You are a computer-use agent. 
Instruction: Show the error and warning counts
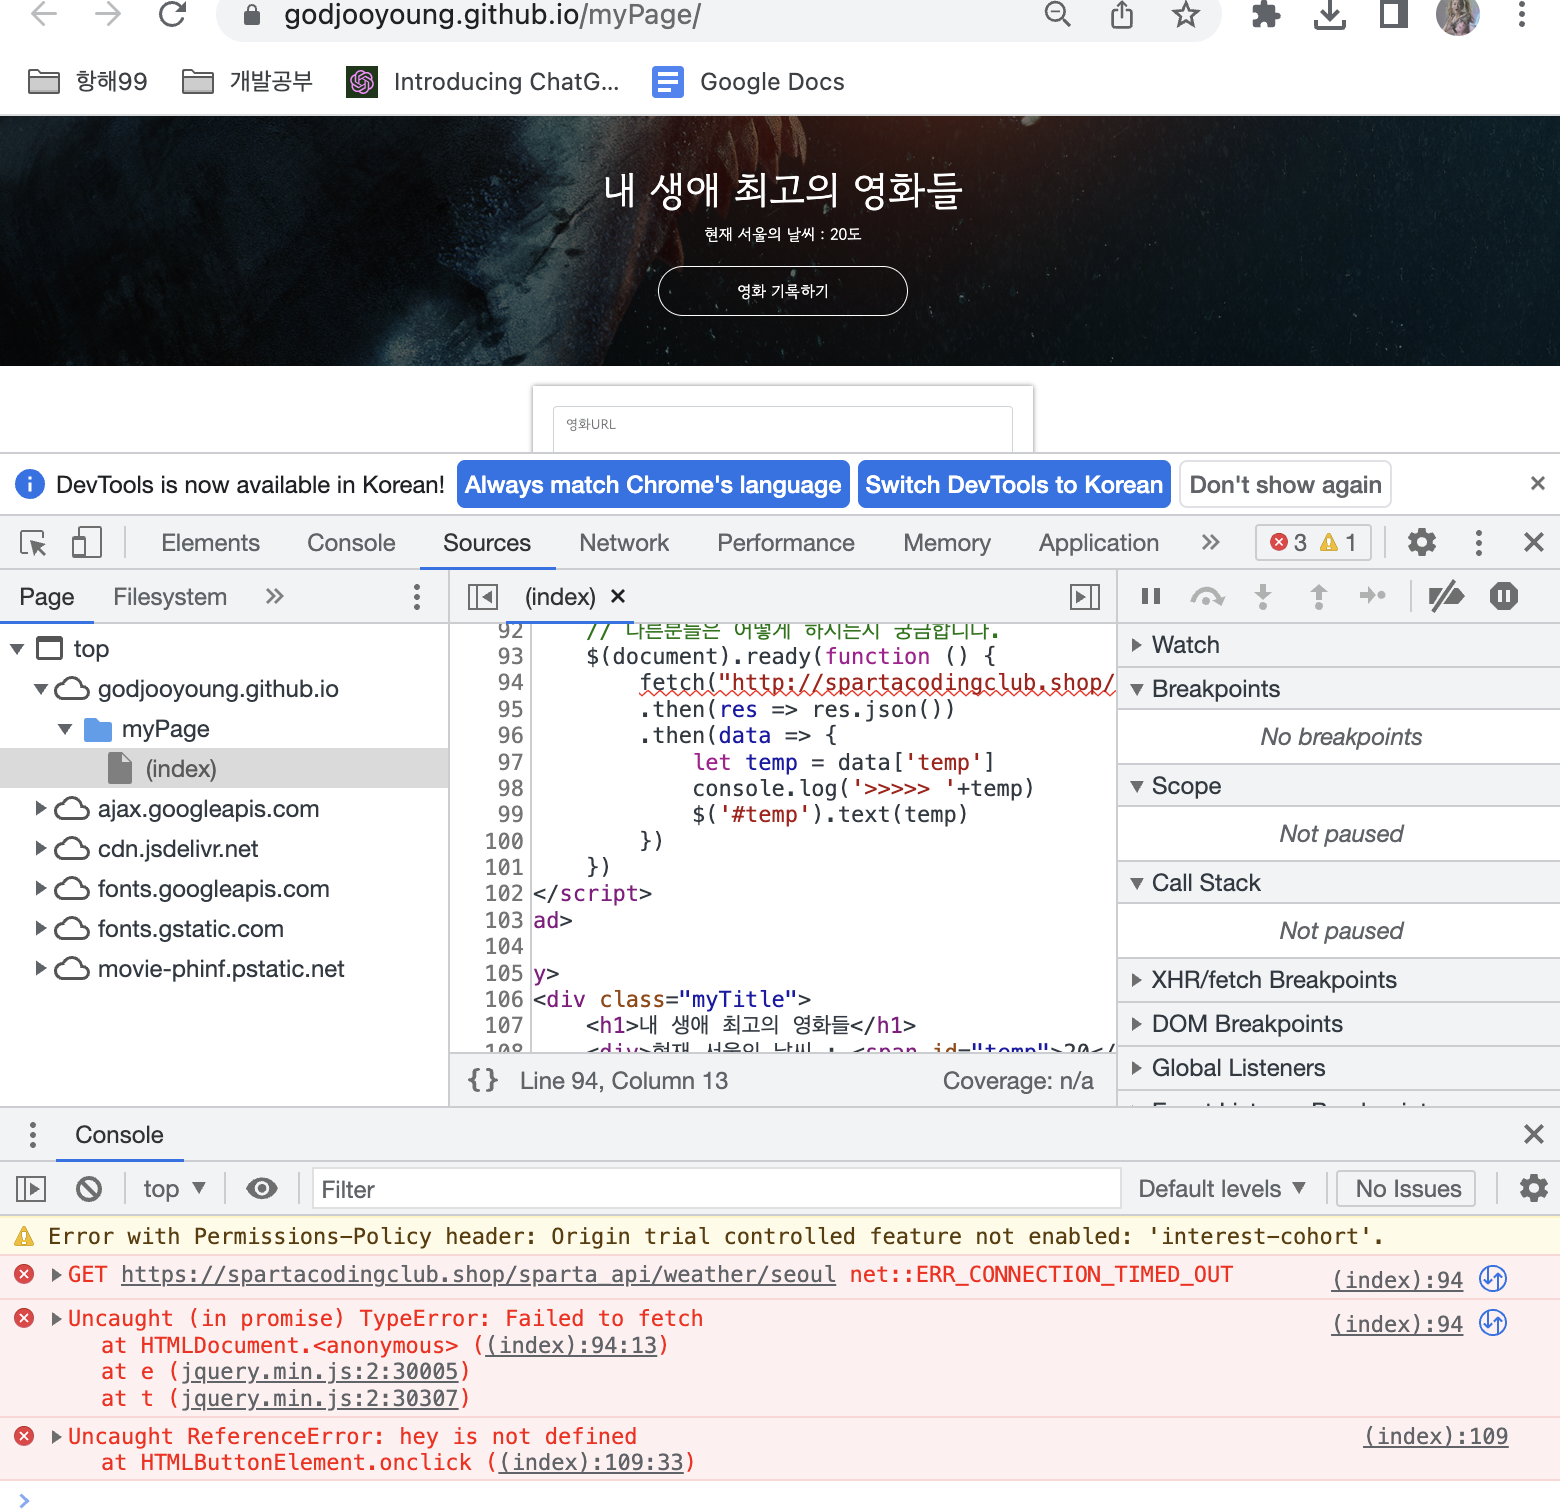coord(1313,542)
